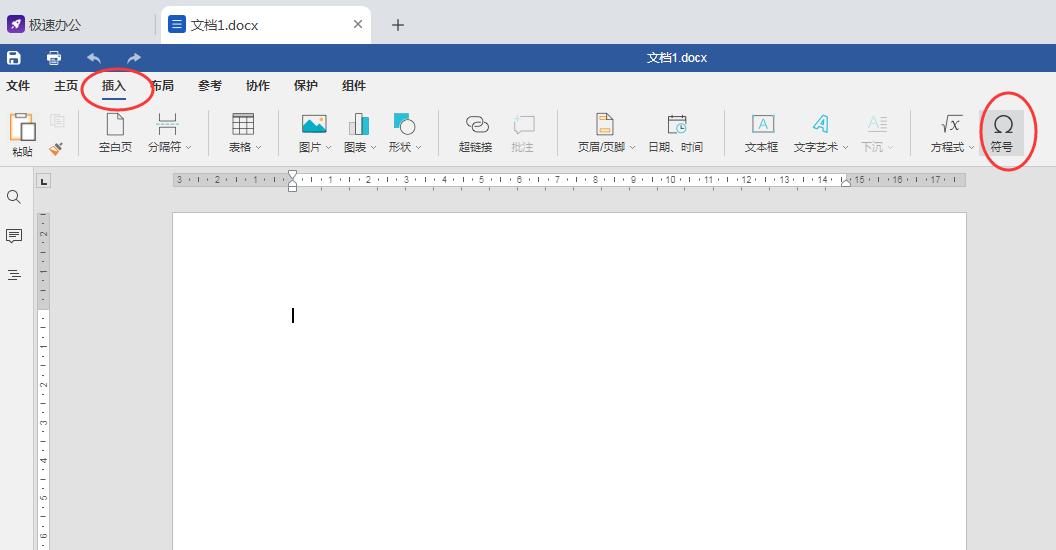Expand the 图片 dropdown arrow
Viewport: 1056px width, 550px height.
coord(329,147)
